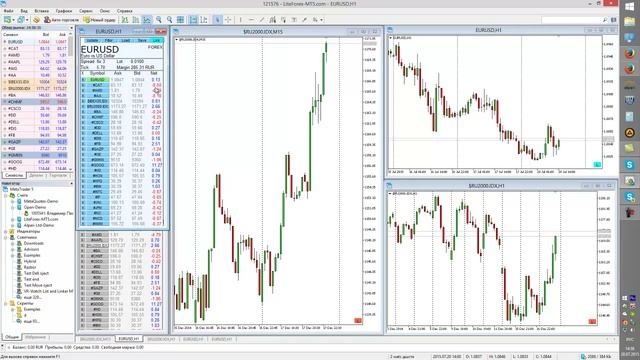Select #GOOG row in Market Watch
The height and width of the screenshot is (360, 640).
[35, 162]
